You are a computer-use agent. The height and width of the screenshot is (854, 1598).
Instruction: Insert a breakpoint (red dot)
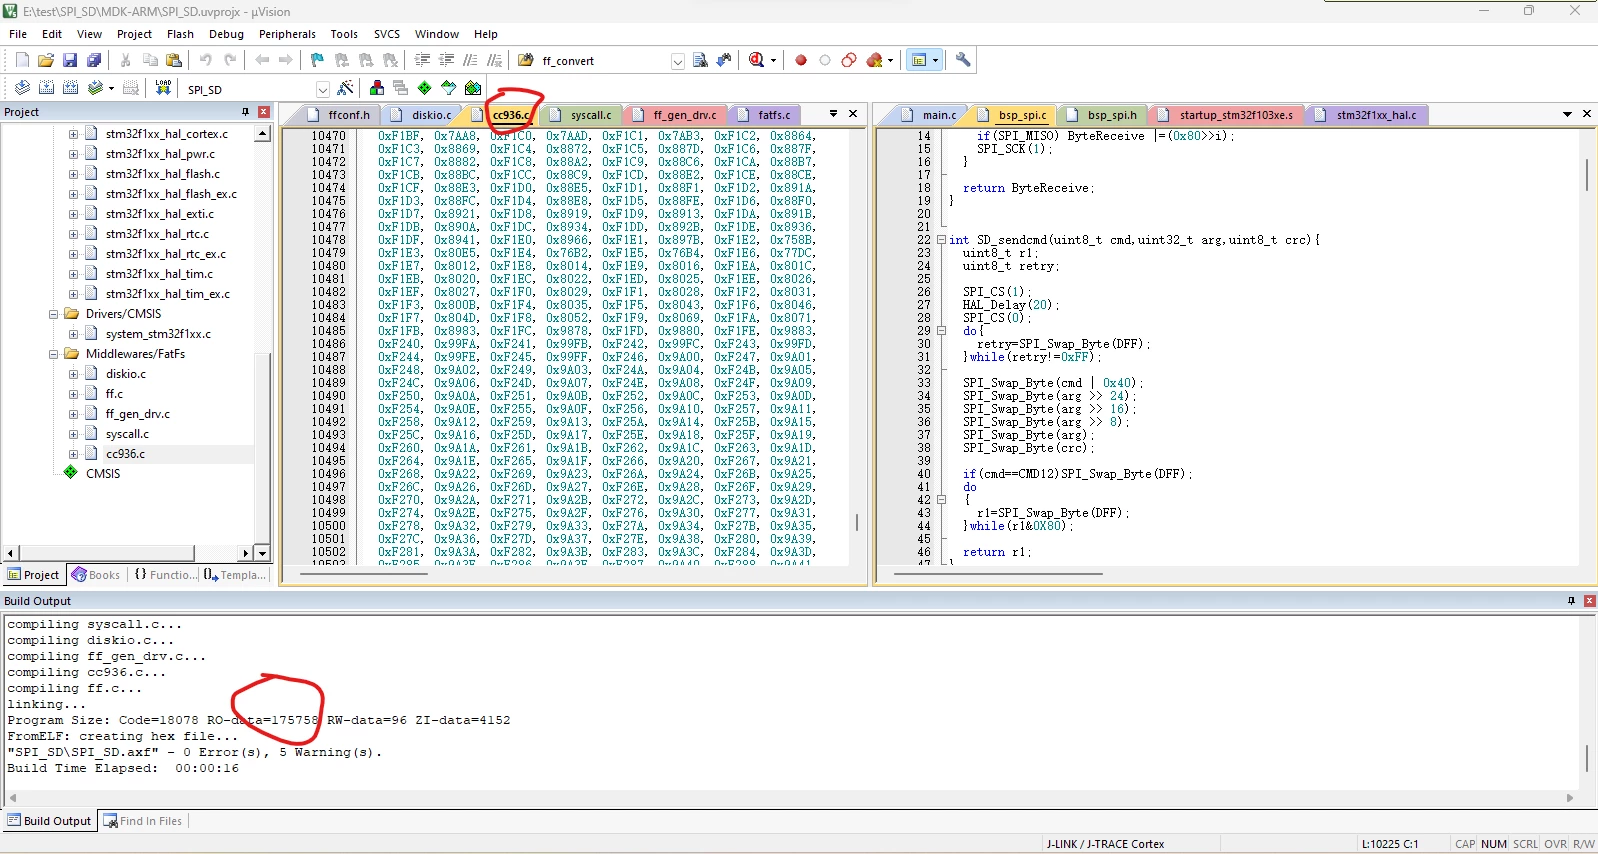click(801, 60)
